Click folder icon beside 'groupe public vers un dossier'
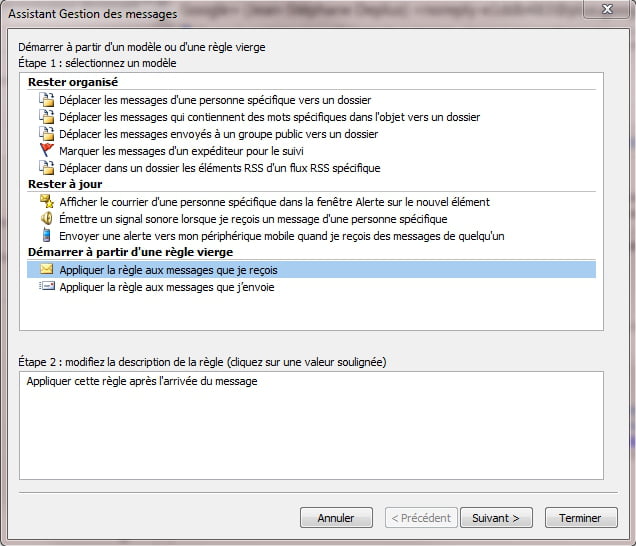Screen dimensions: 636x546 click(47, 133)
